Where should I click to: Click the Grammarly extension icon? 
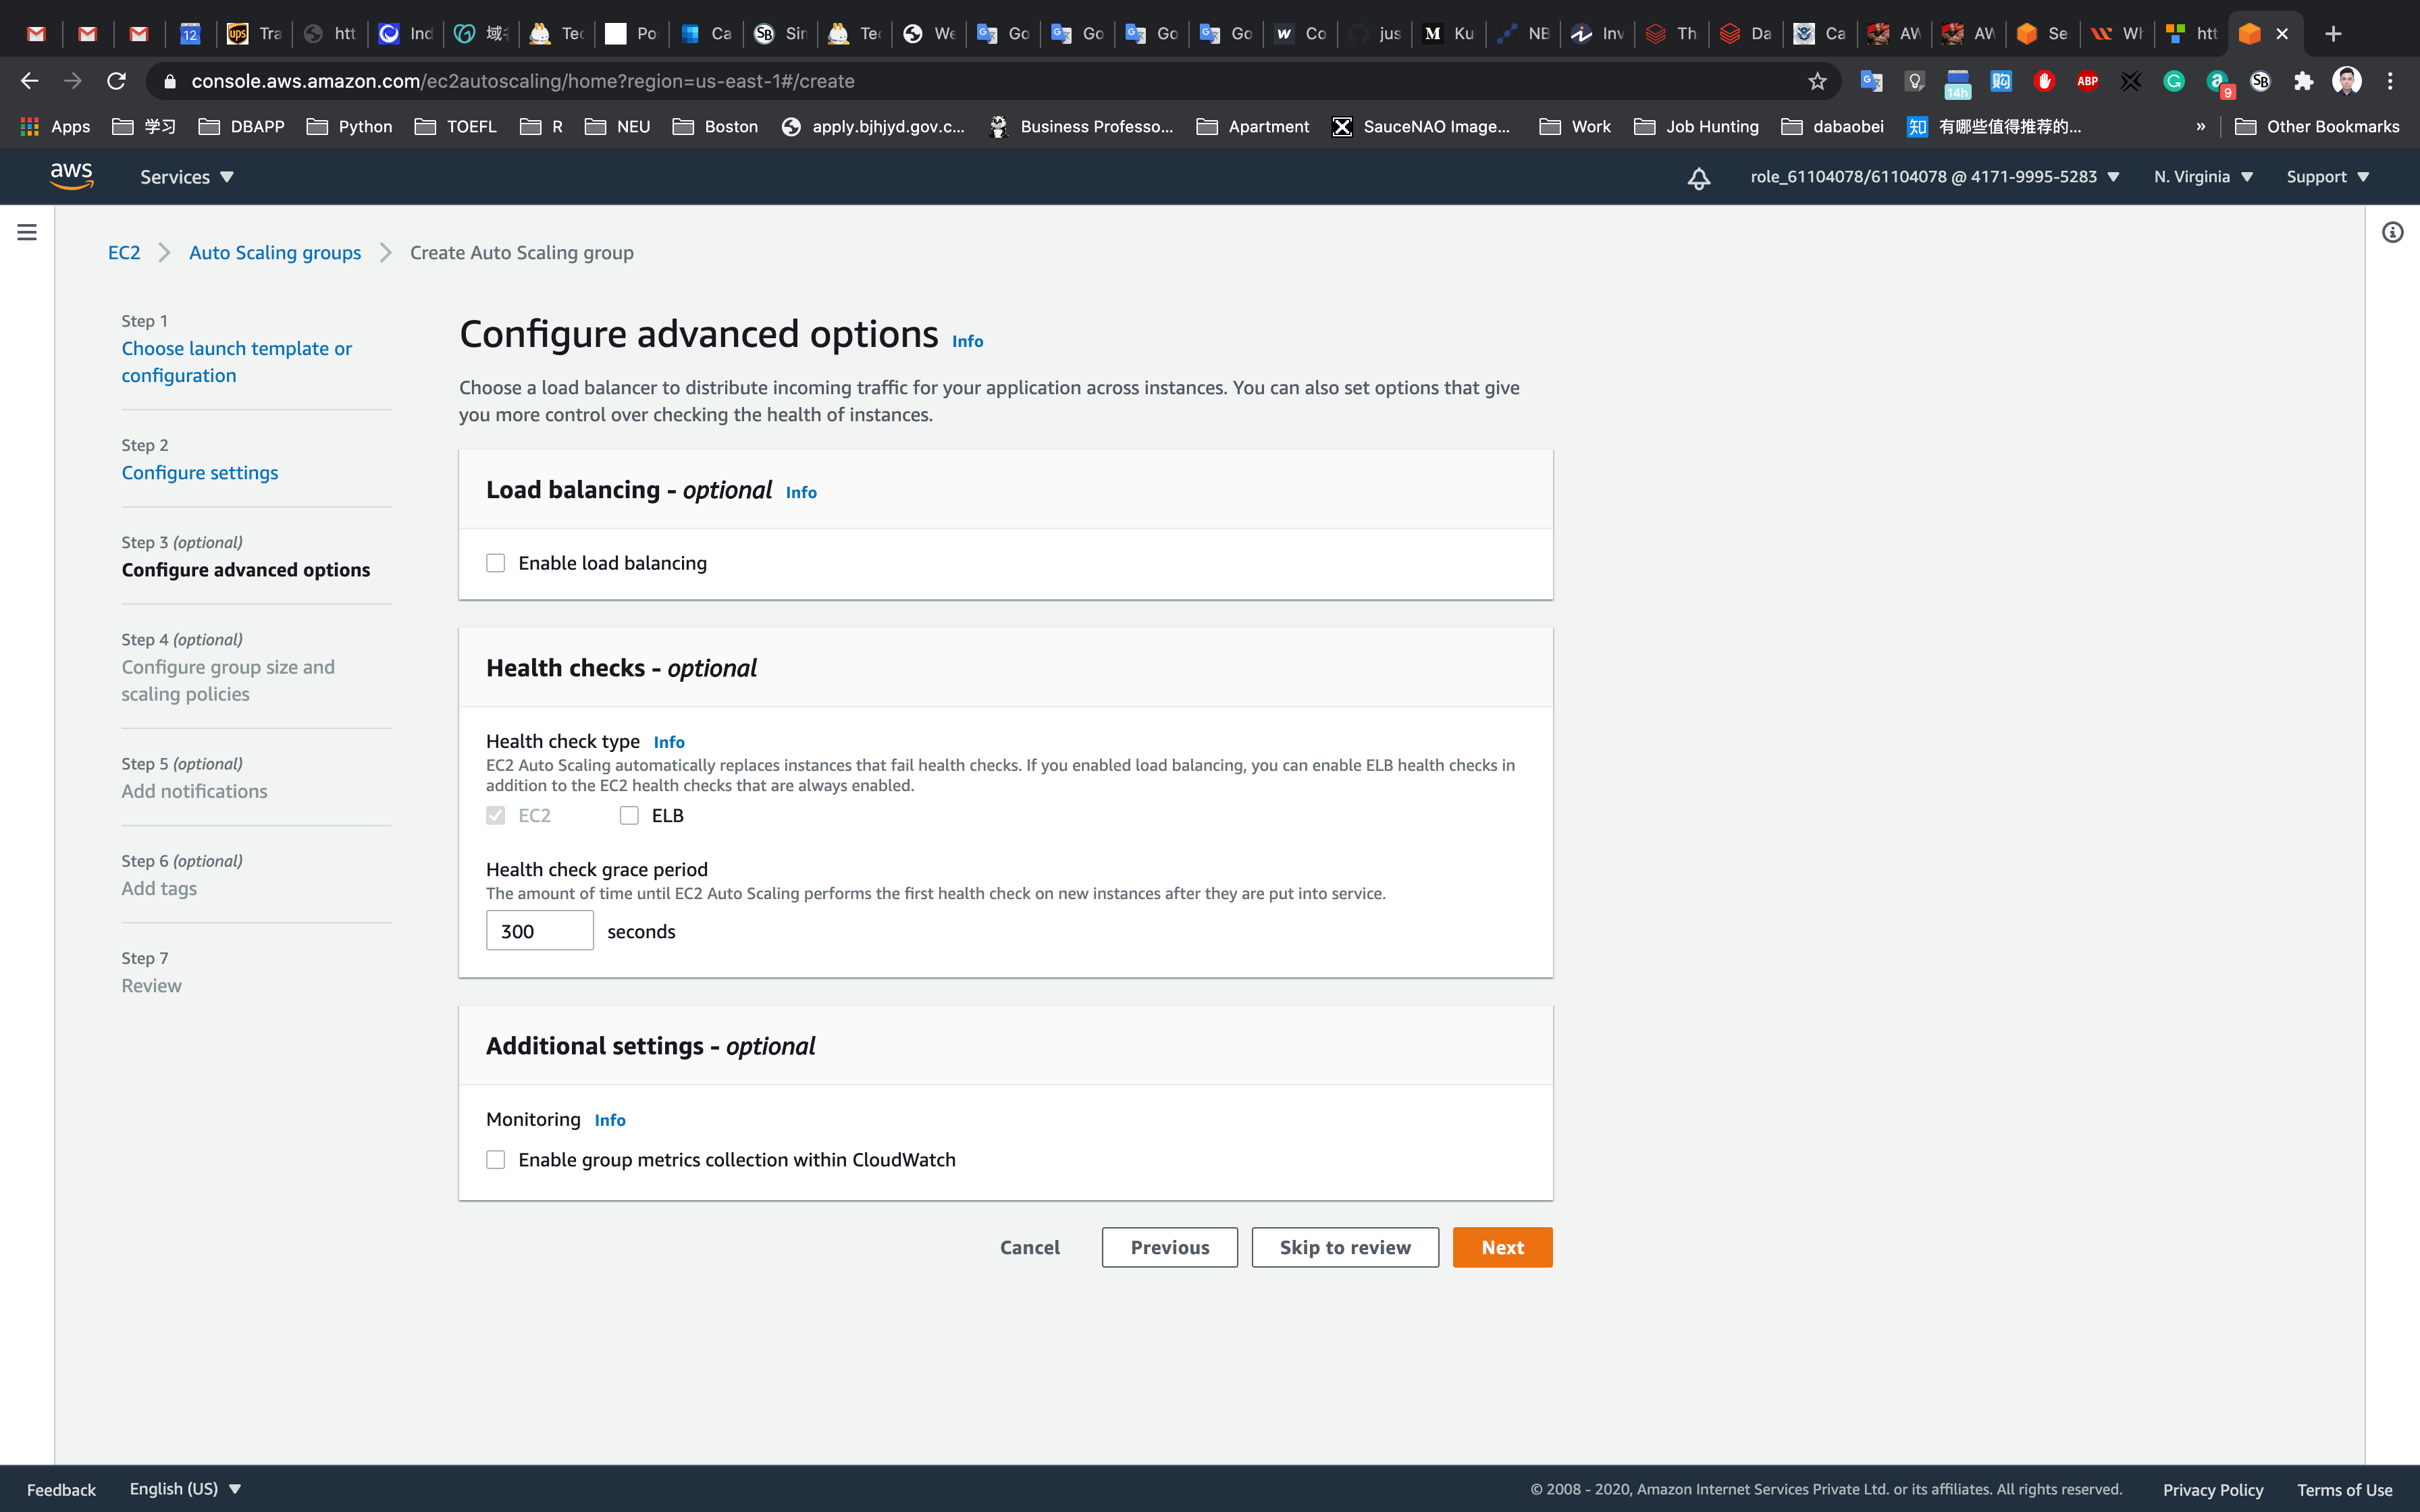click(2173, 81)
